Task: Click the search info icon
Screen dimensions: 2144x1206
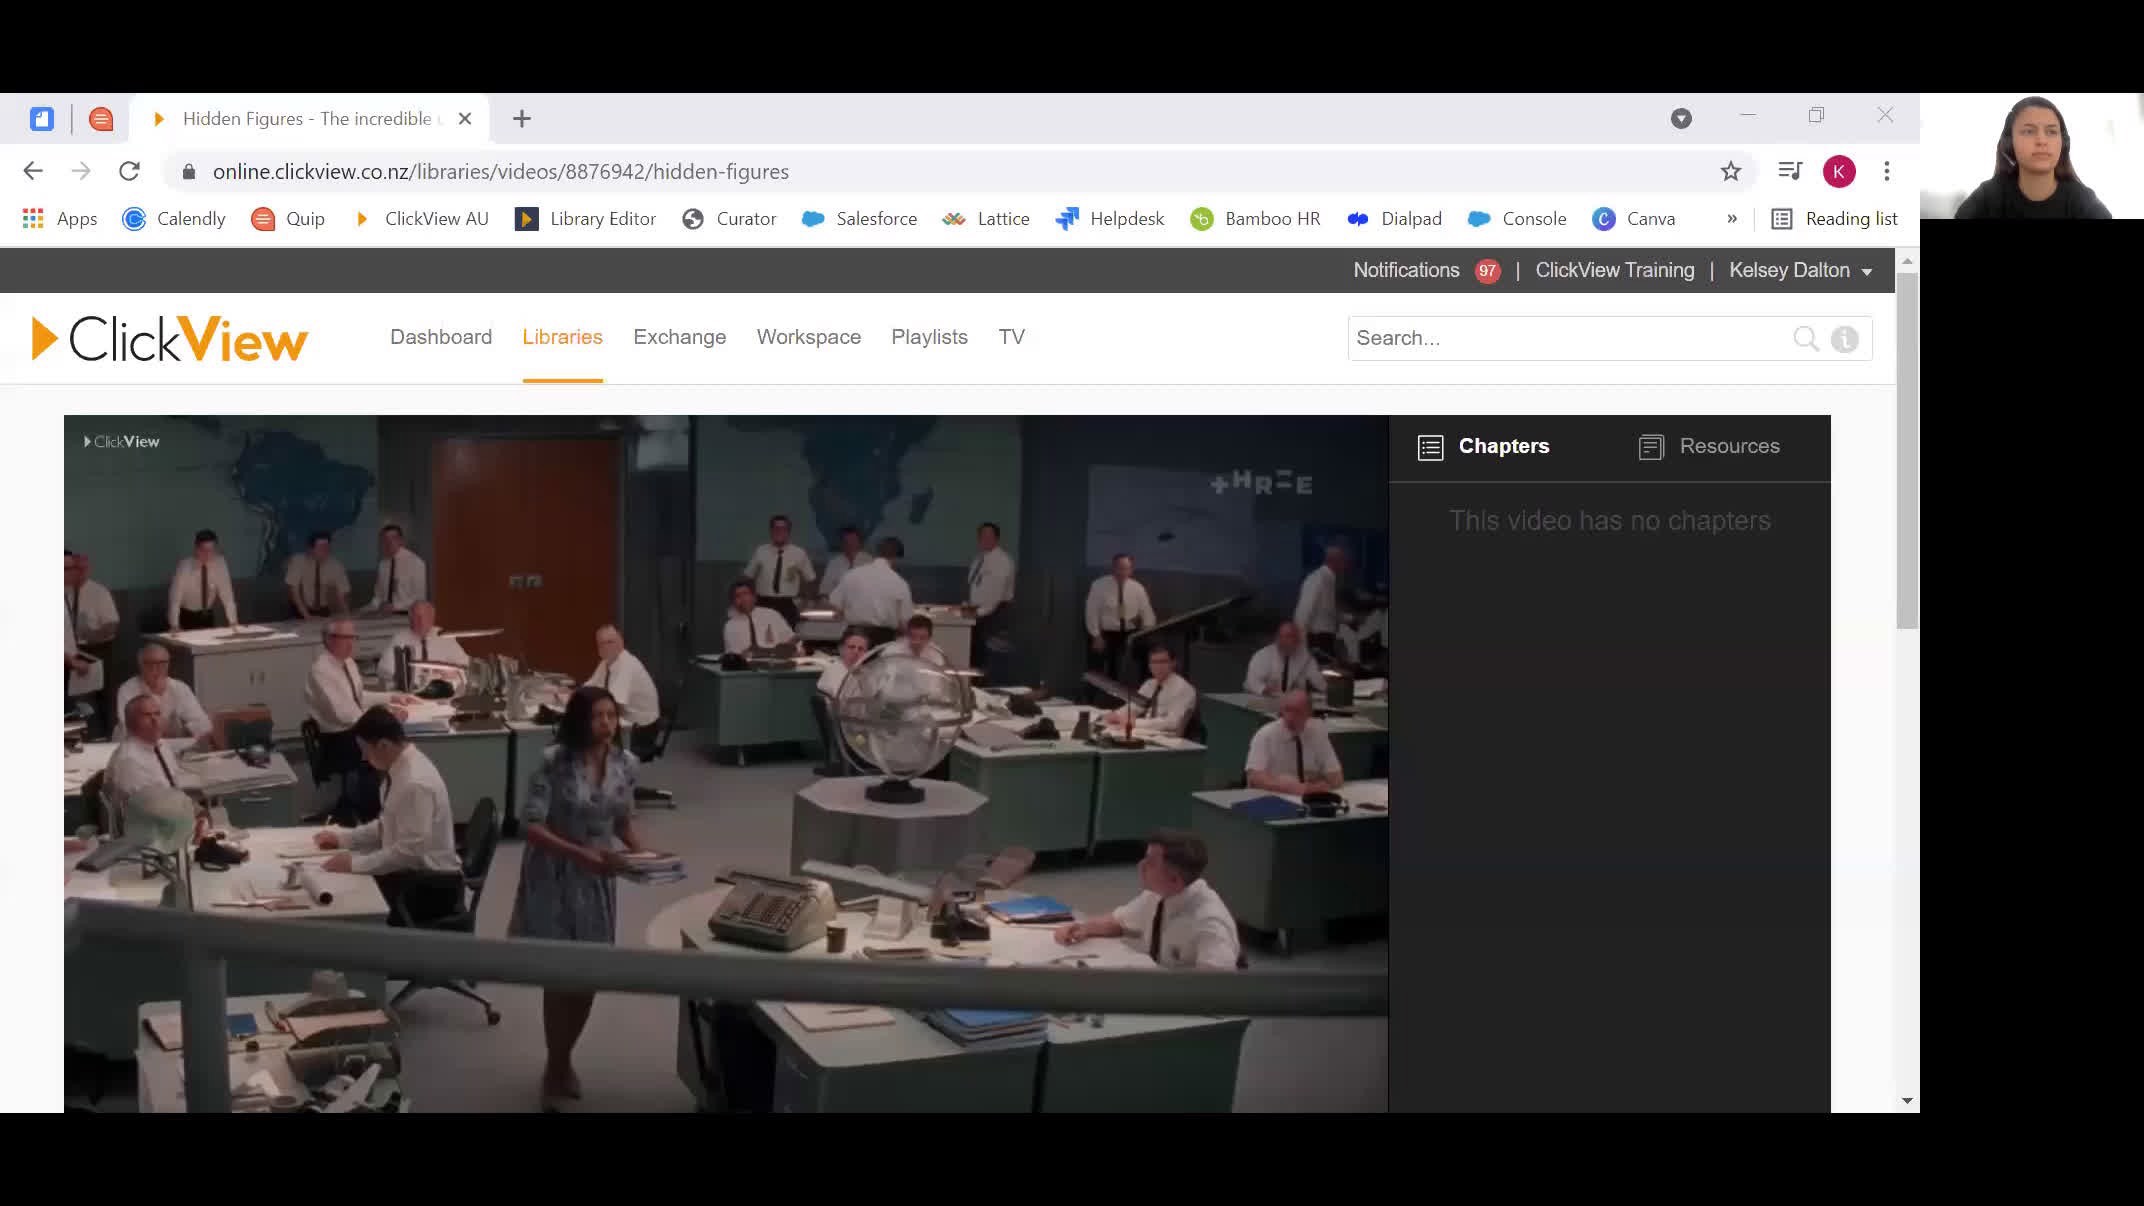Action: click(x=1845, y=339)
